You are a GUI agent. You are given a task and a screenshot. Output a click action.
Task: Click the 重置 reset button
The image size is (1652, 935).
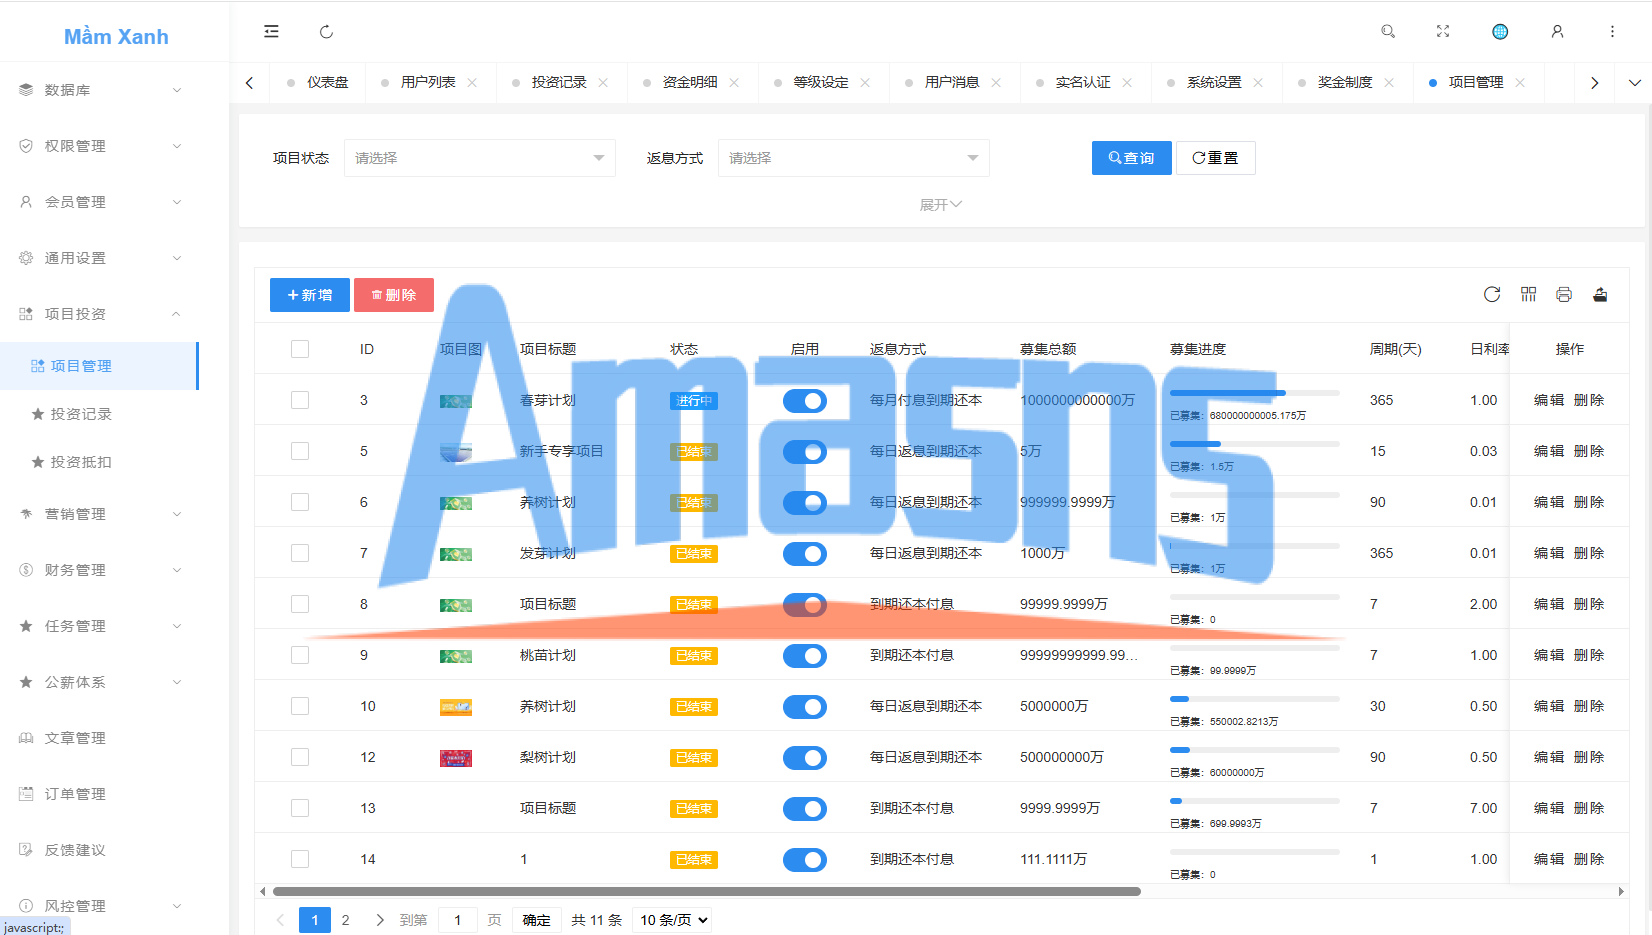(x=1215, y=158)
